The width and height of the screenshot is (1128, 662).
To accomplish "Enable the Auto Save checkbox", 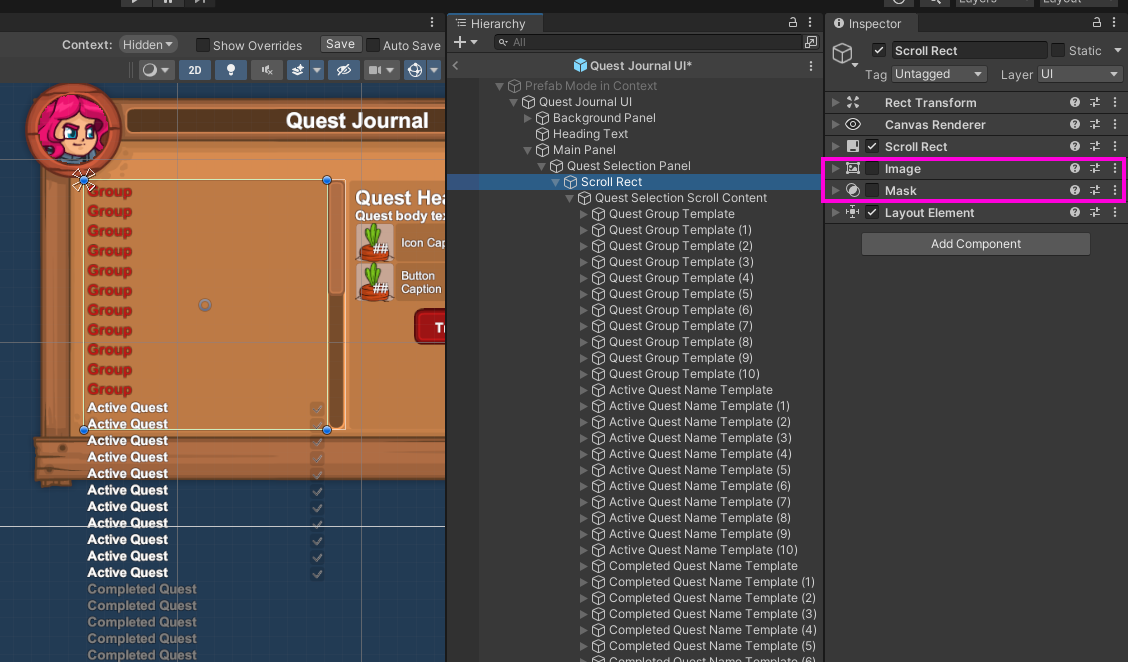I will pos(373,45).
